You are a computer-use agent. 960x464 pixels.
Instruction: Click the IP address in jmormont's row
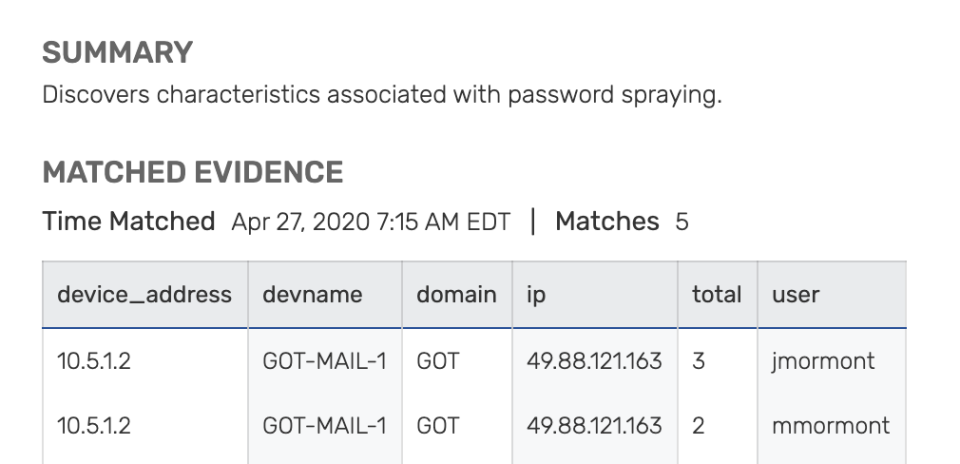point(594,361)
